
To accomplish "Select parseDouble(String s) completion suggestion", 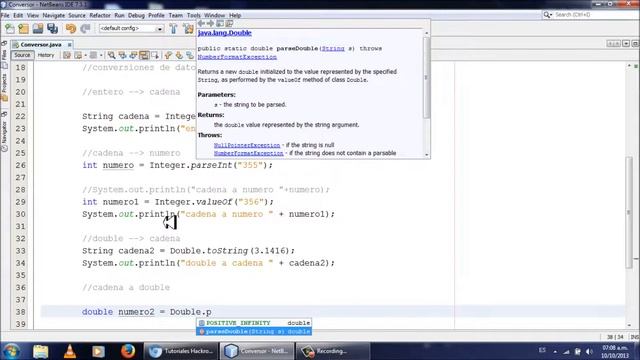I will [x=254, y=331].
